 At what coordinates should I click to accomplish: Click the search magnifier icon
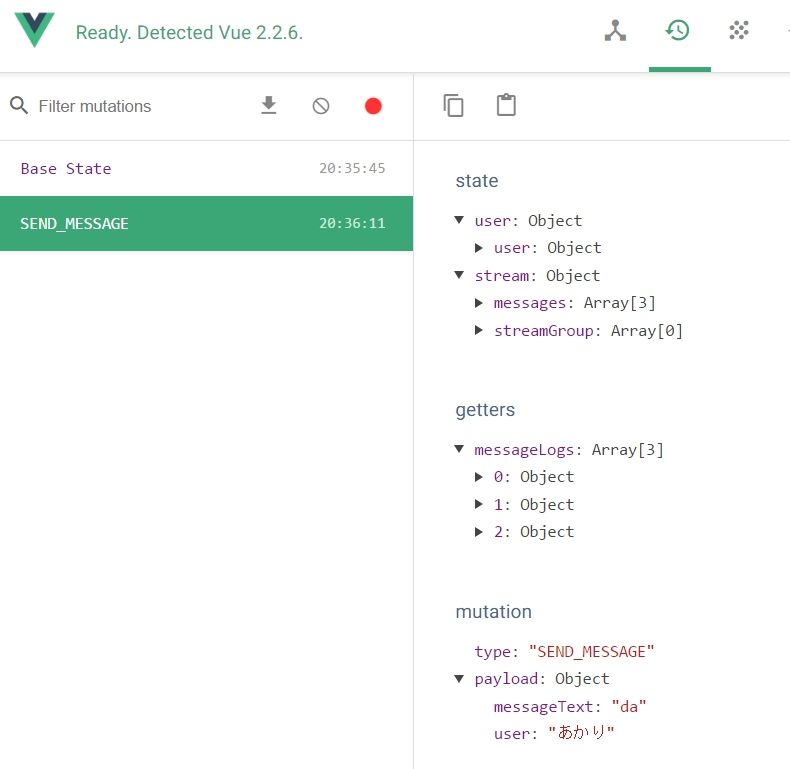tap(19, 105)
